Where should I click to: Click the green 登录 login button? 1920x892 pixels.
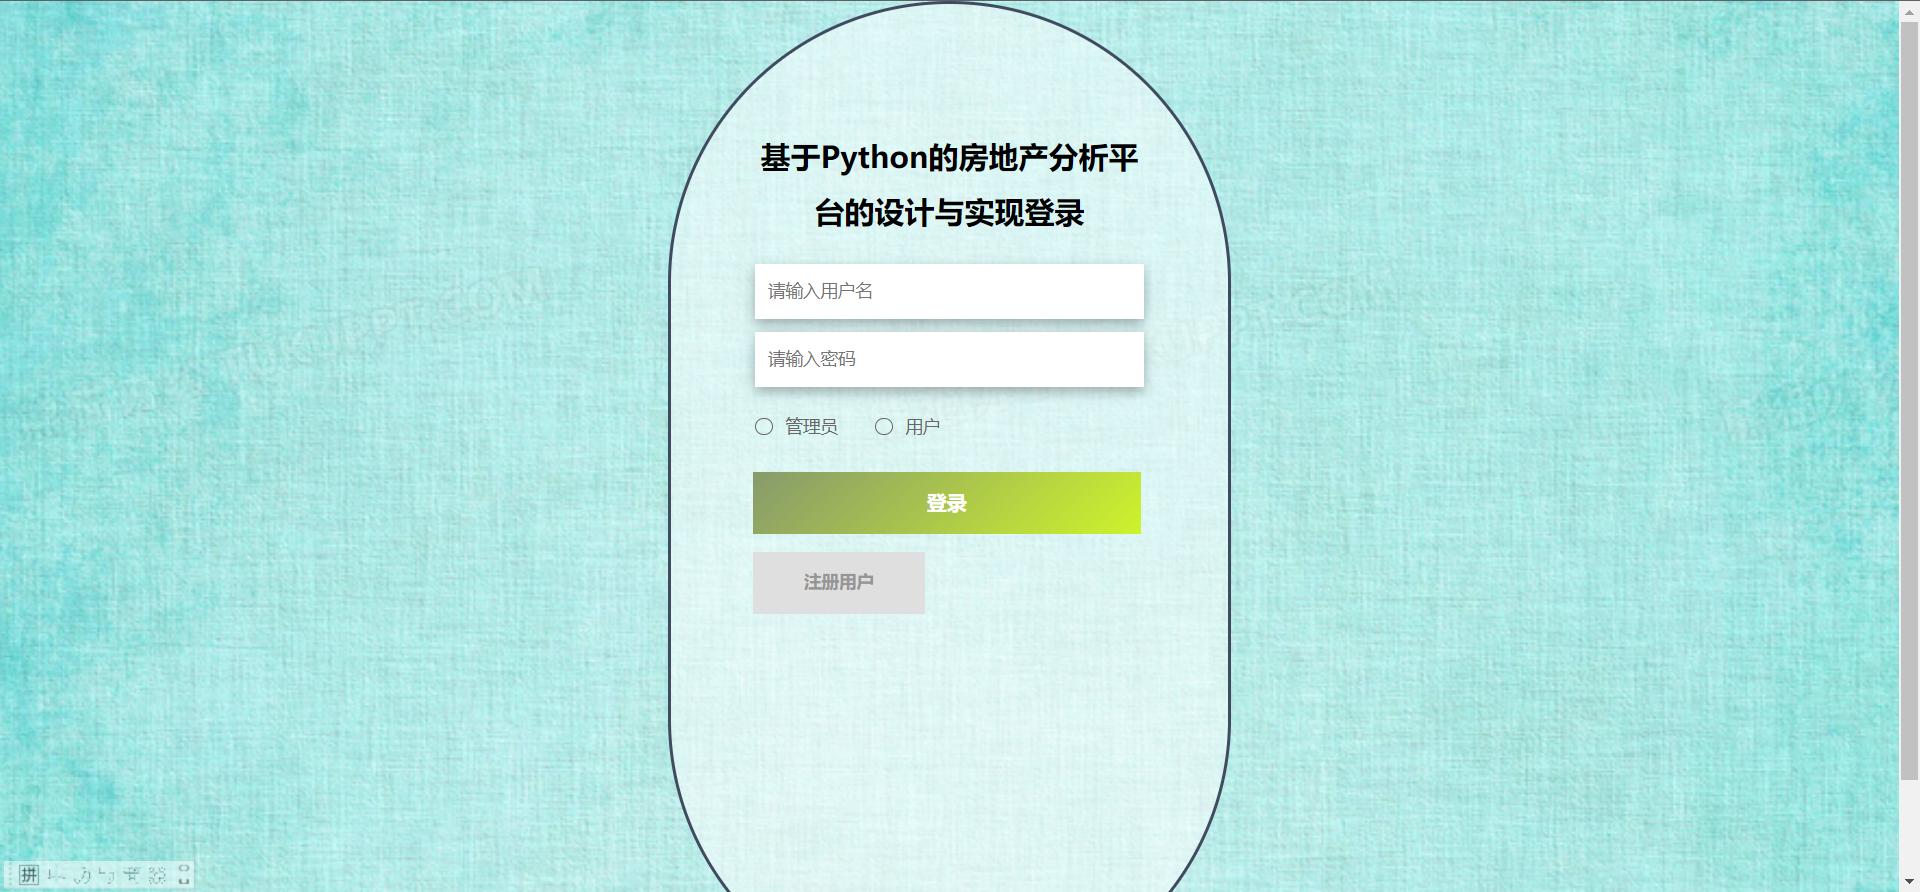[947, 503]
